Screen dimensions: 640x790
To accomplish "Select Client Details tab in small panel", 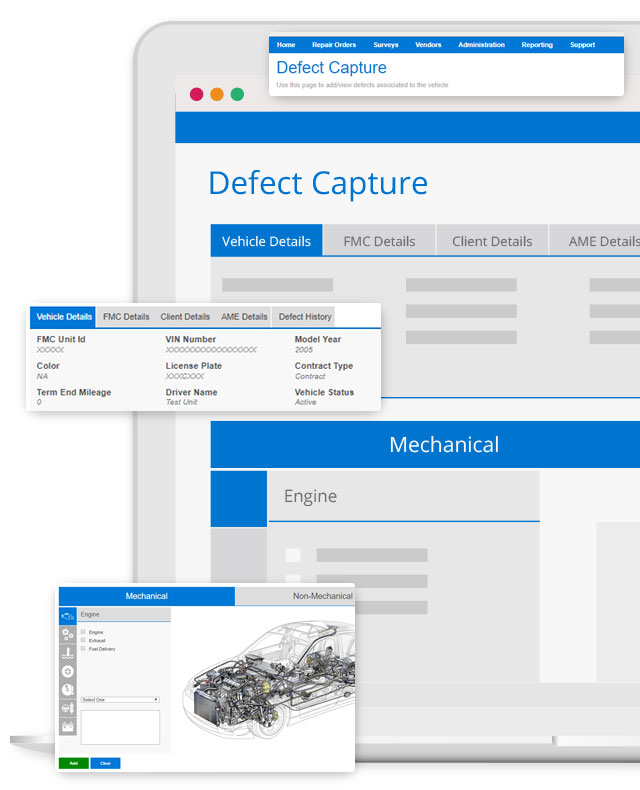I will pyautogui.click(x=185, y=317).
